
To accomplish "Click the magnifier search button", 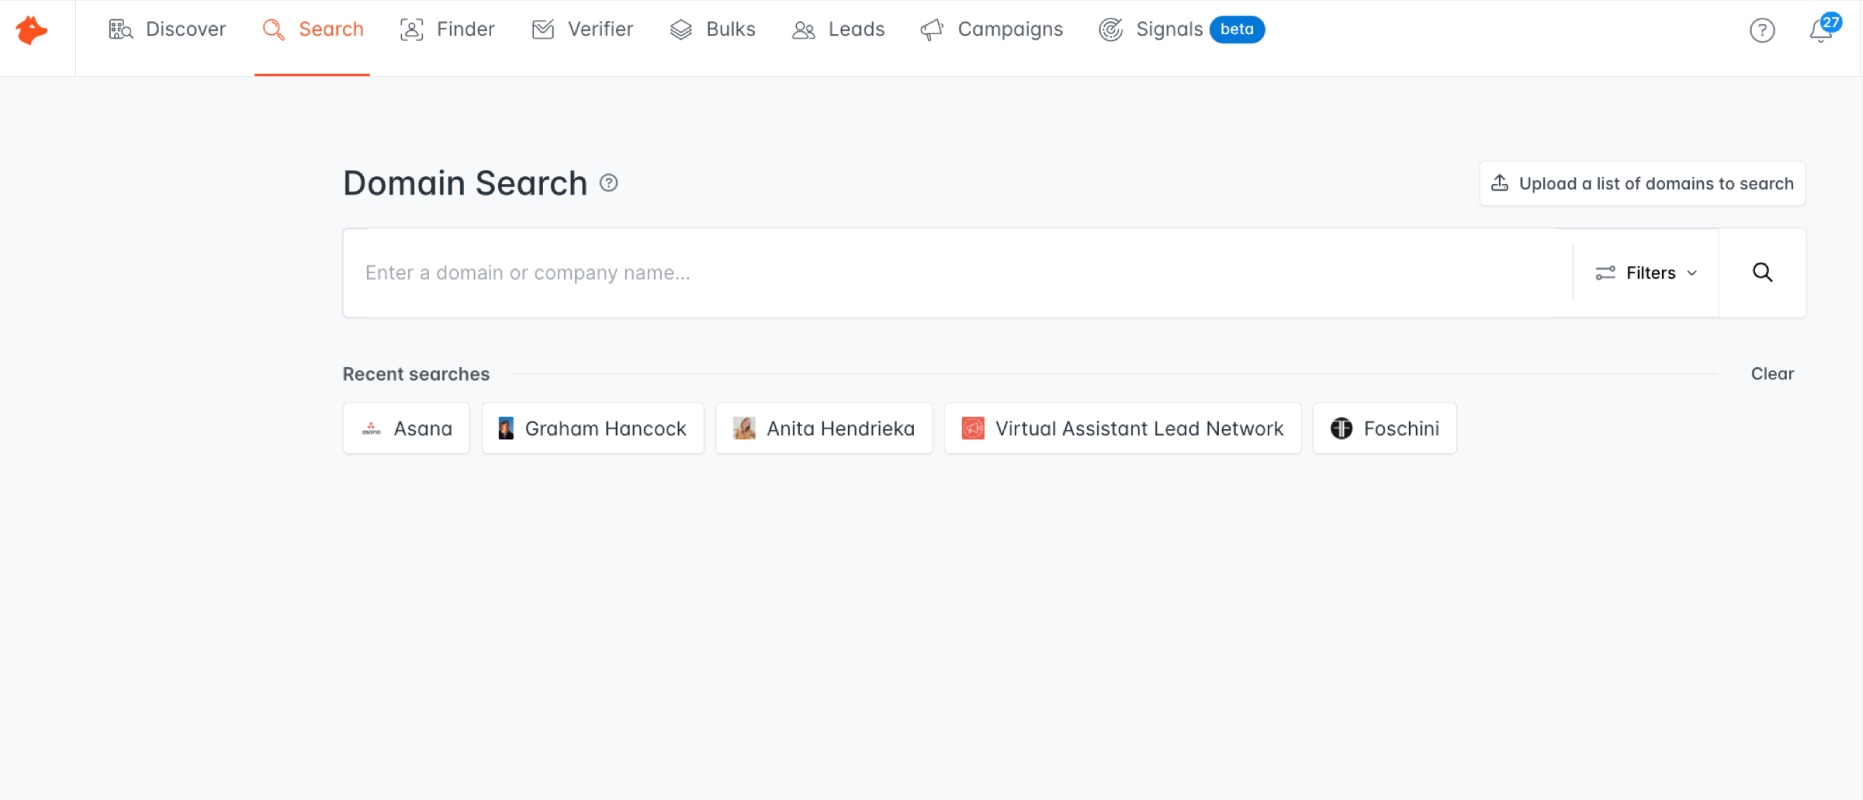I will pyautogui.click(x=1762, y=273).
